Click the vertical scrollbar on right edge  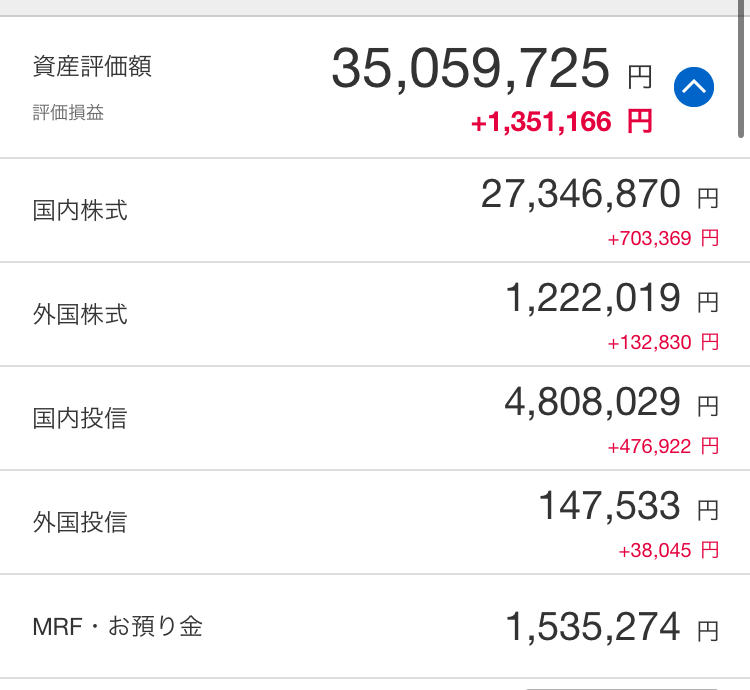pos(741,69)
